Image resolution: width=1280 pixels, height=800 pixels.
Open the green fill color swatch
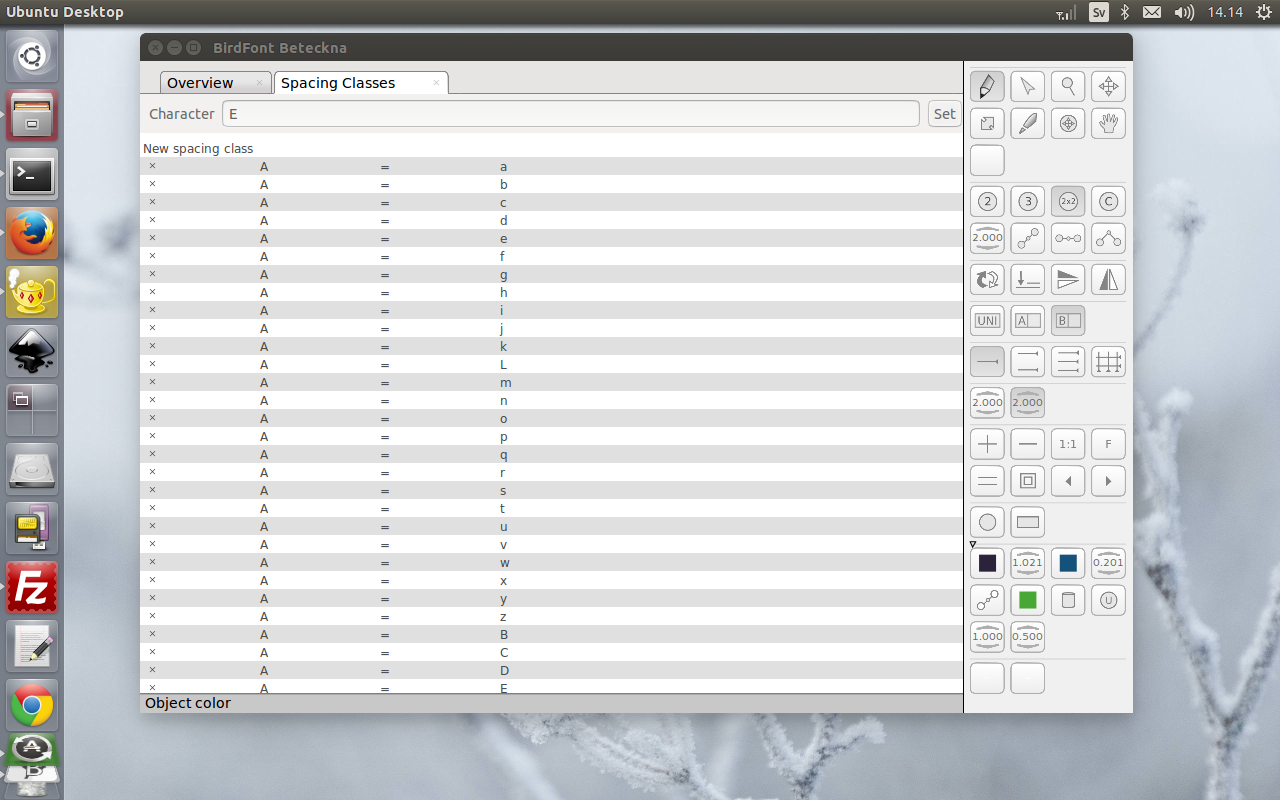point(1027,600)
